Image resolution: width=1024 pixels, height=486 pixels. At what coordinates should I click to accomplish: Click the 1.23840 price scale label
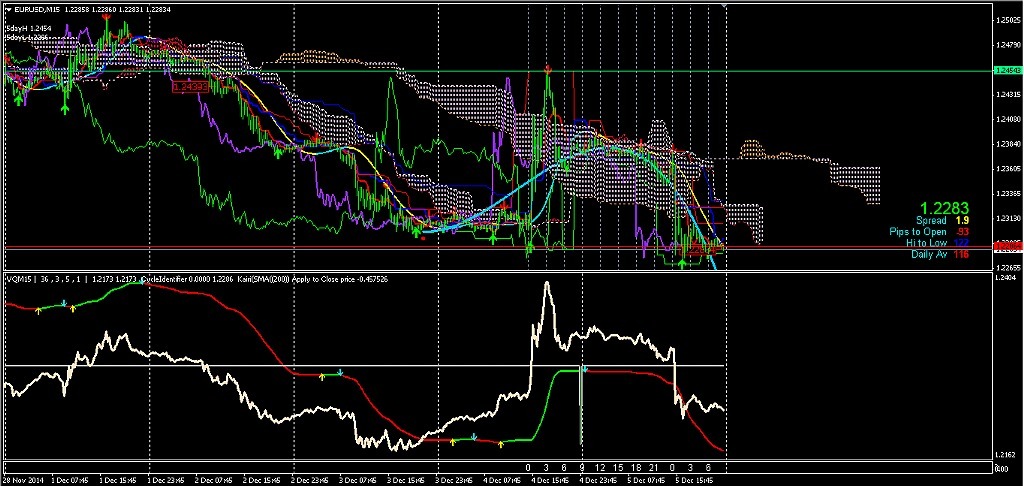(x=1010, y=144)
